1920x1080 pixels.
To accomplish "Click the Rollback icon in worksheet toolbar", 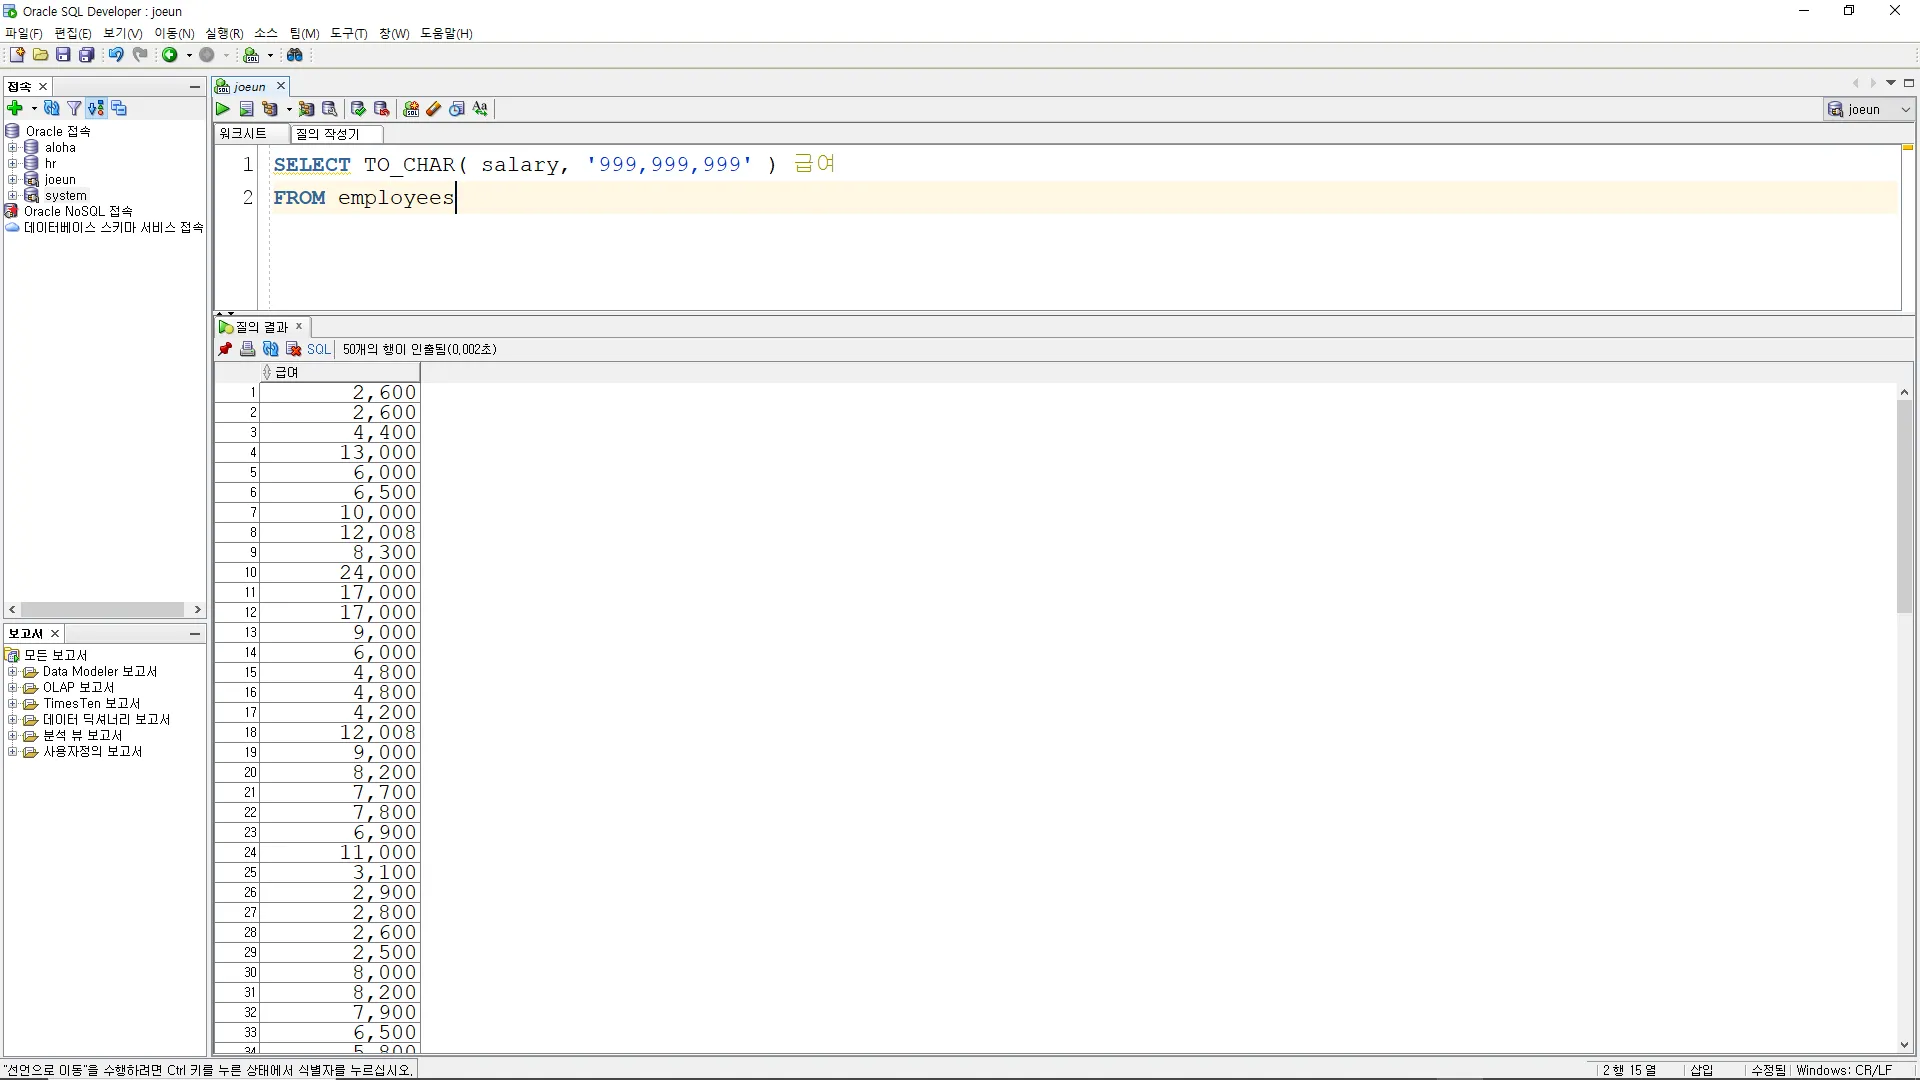I will (x=381, y=109).
